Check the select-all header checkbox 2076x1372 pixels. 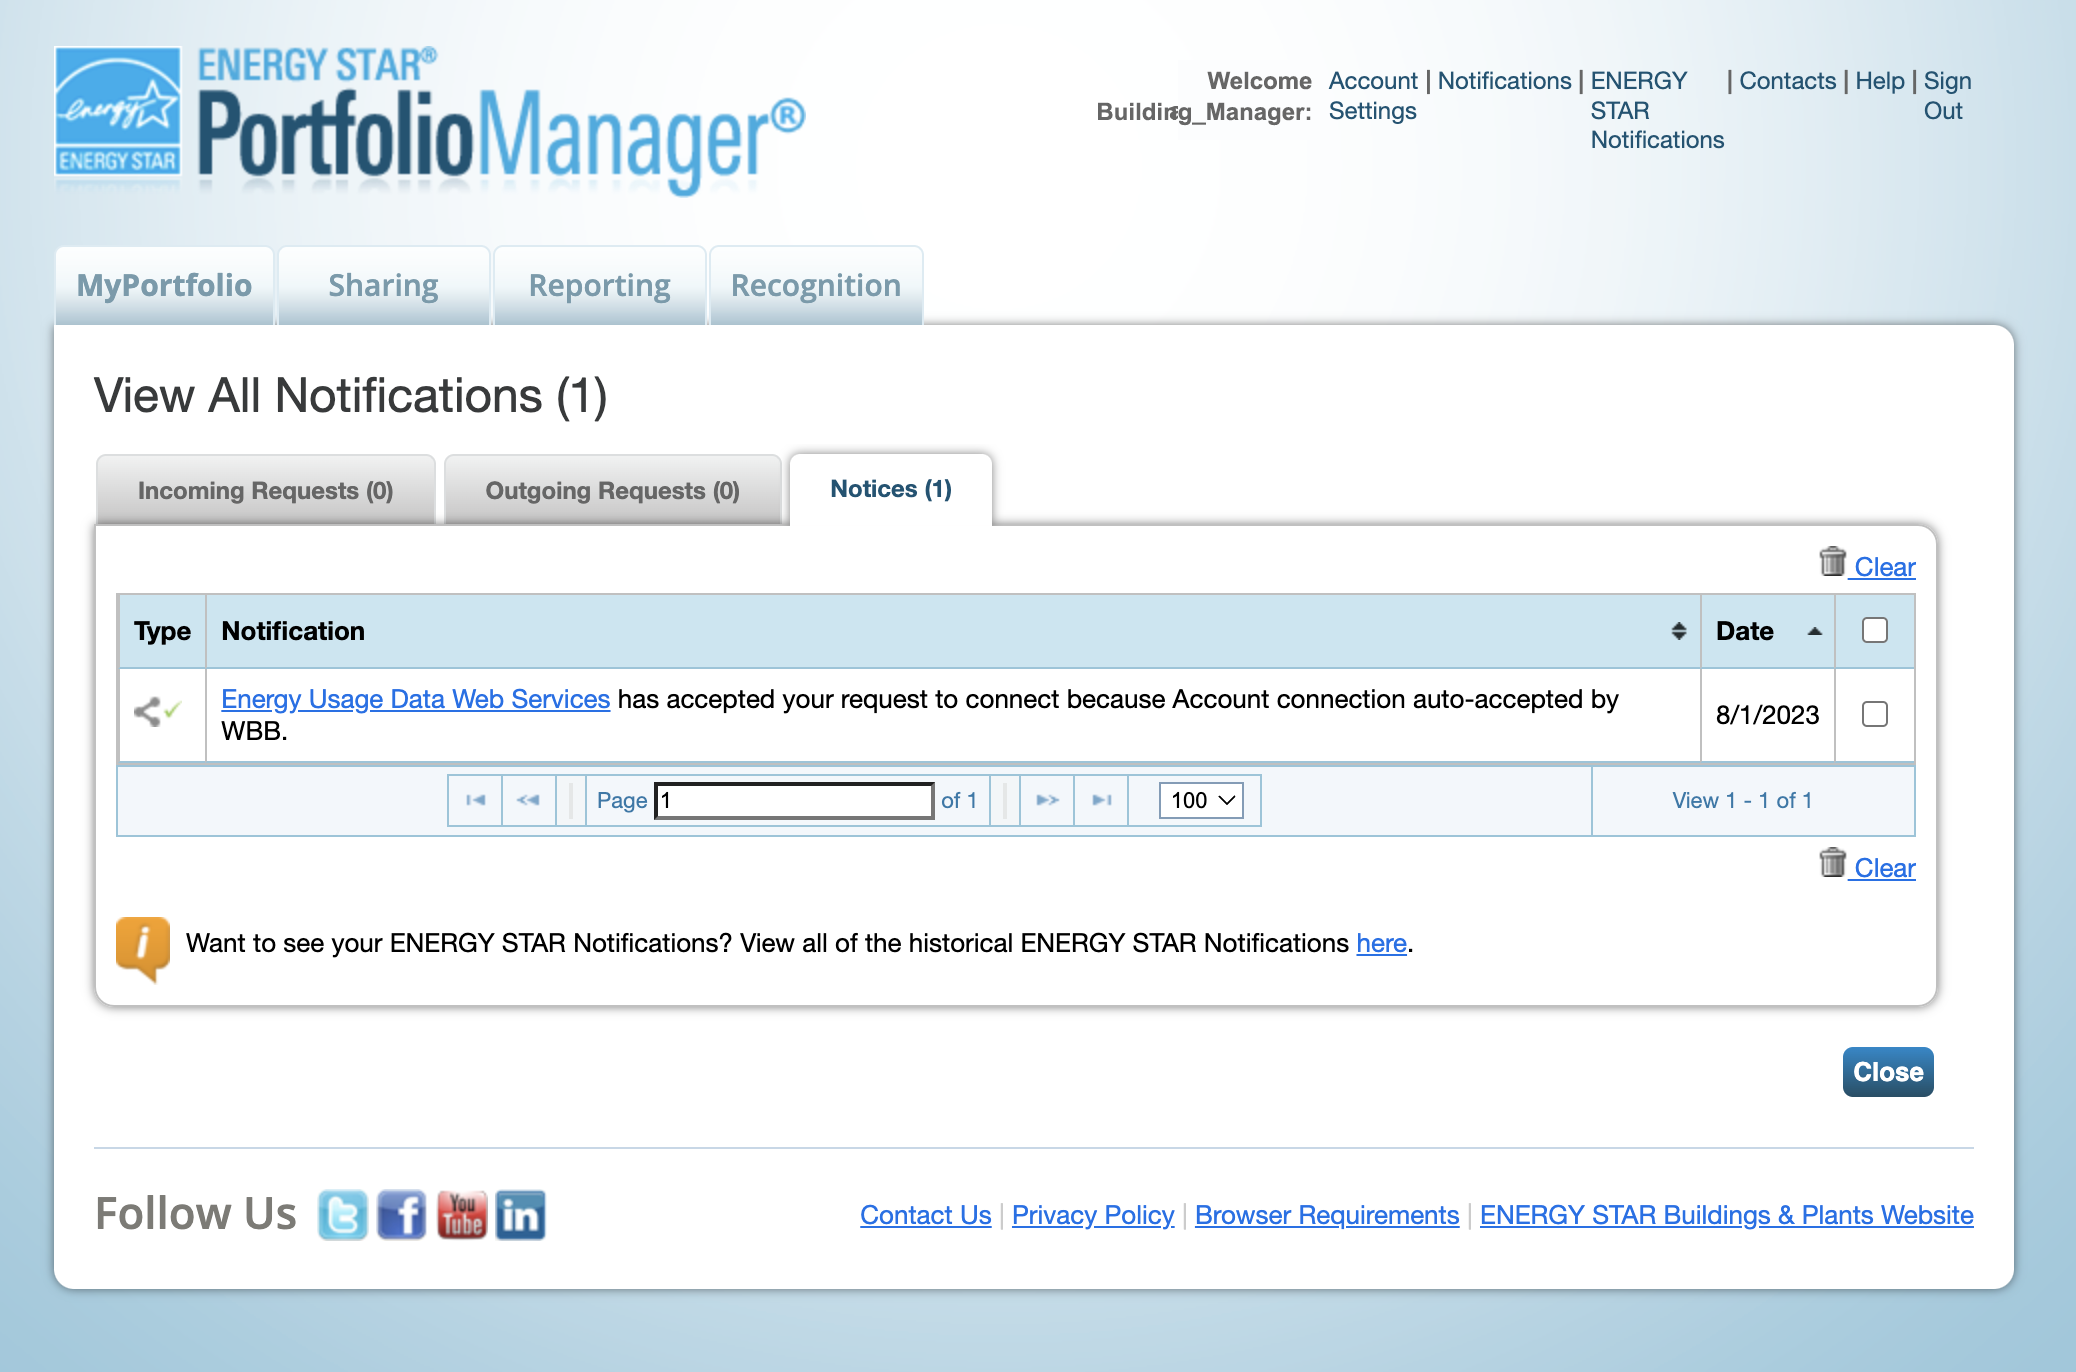1875,630
